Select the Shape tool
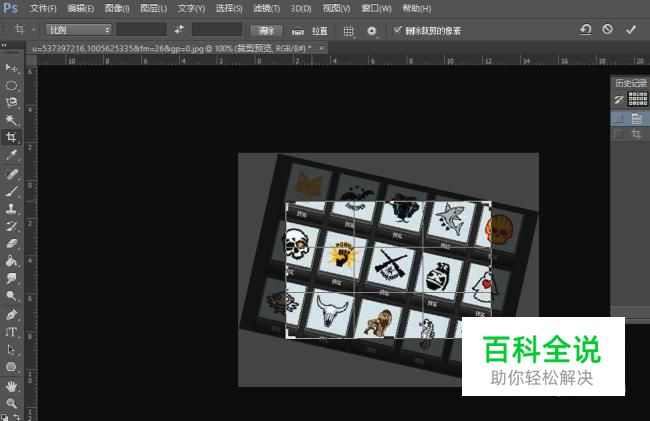 pyautogui.click(x=11, y=367)
